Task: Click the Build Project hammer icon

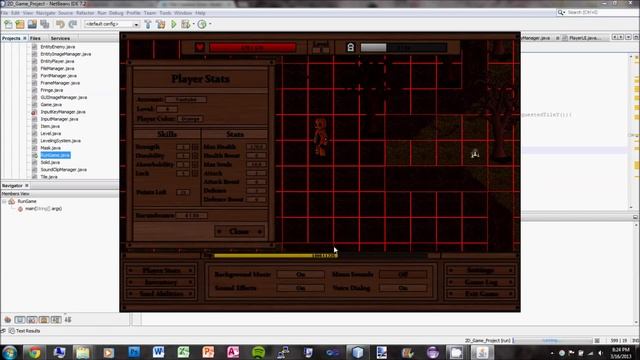Action: pos(148,24)
